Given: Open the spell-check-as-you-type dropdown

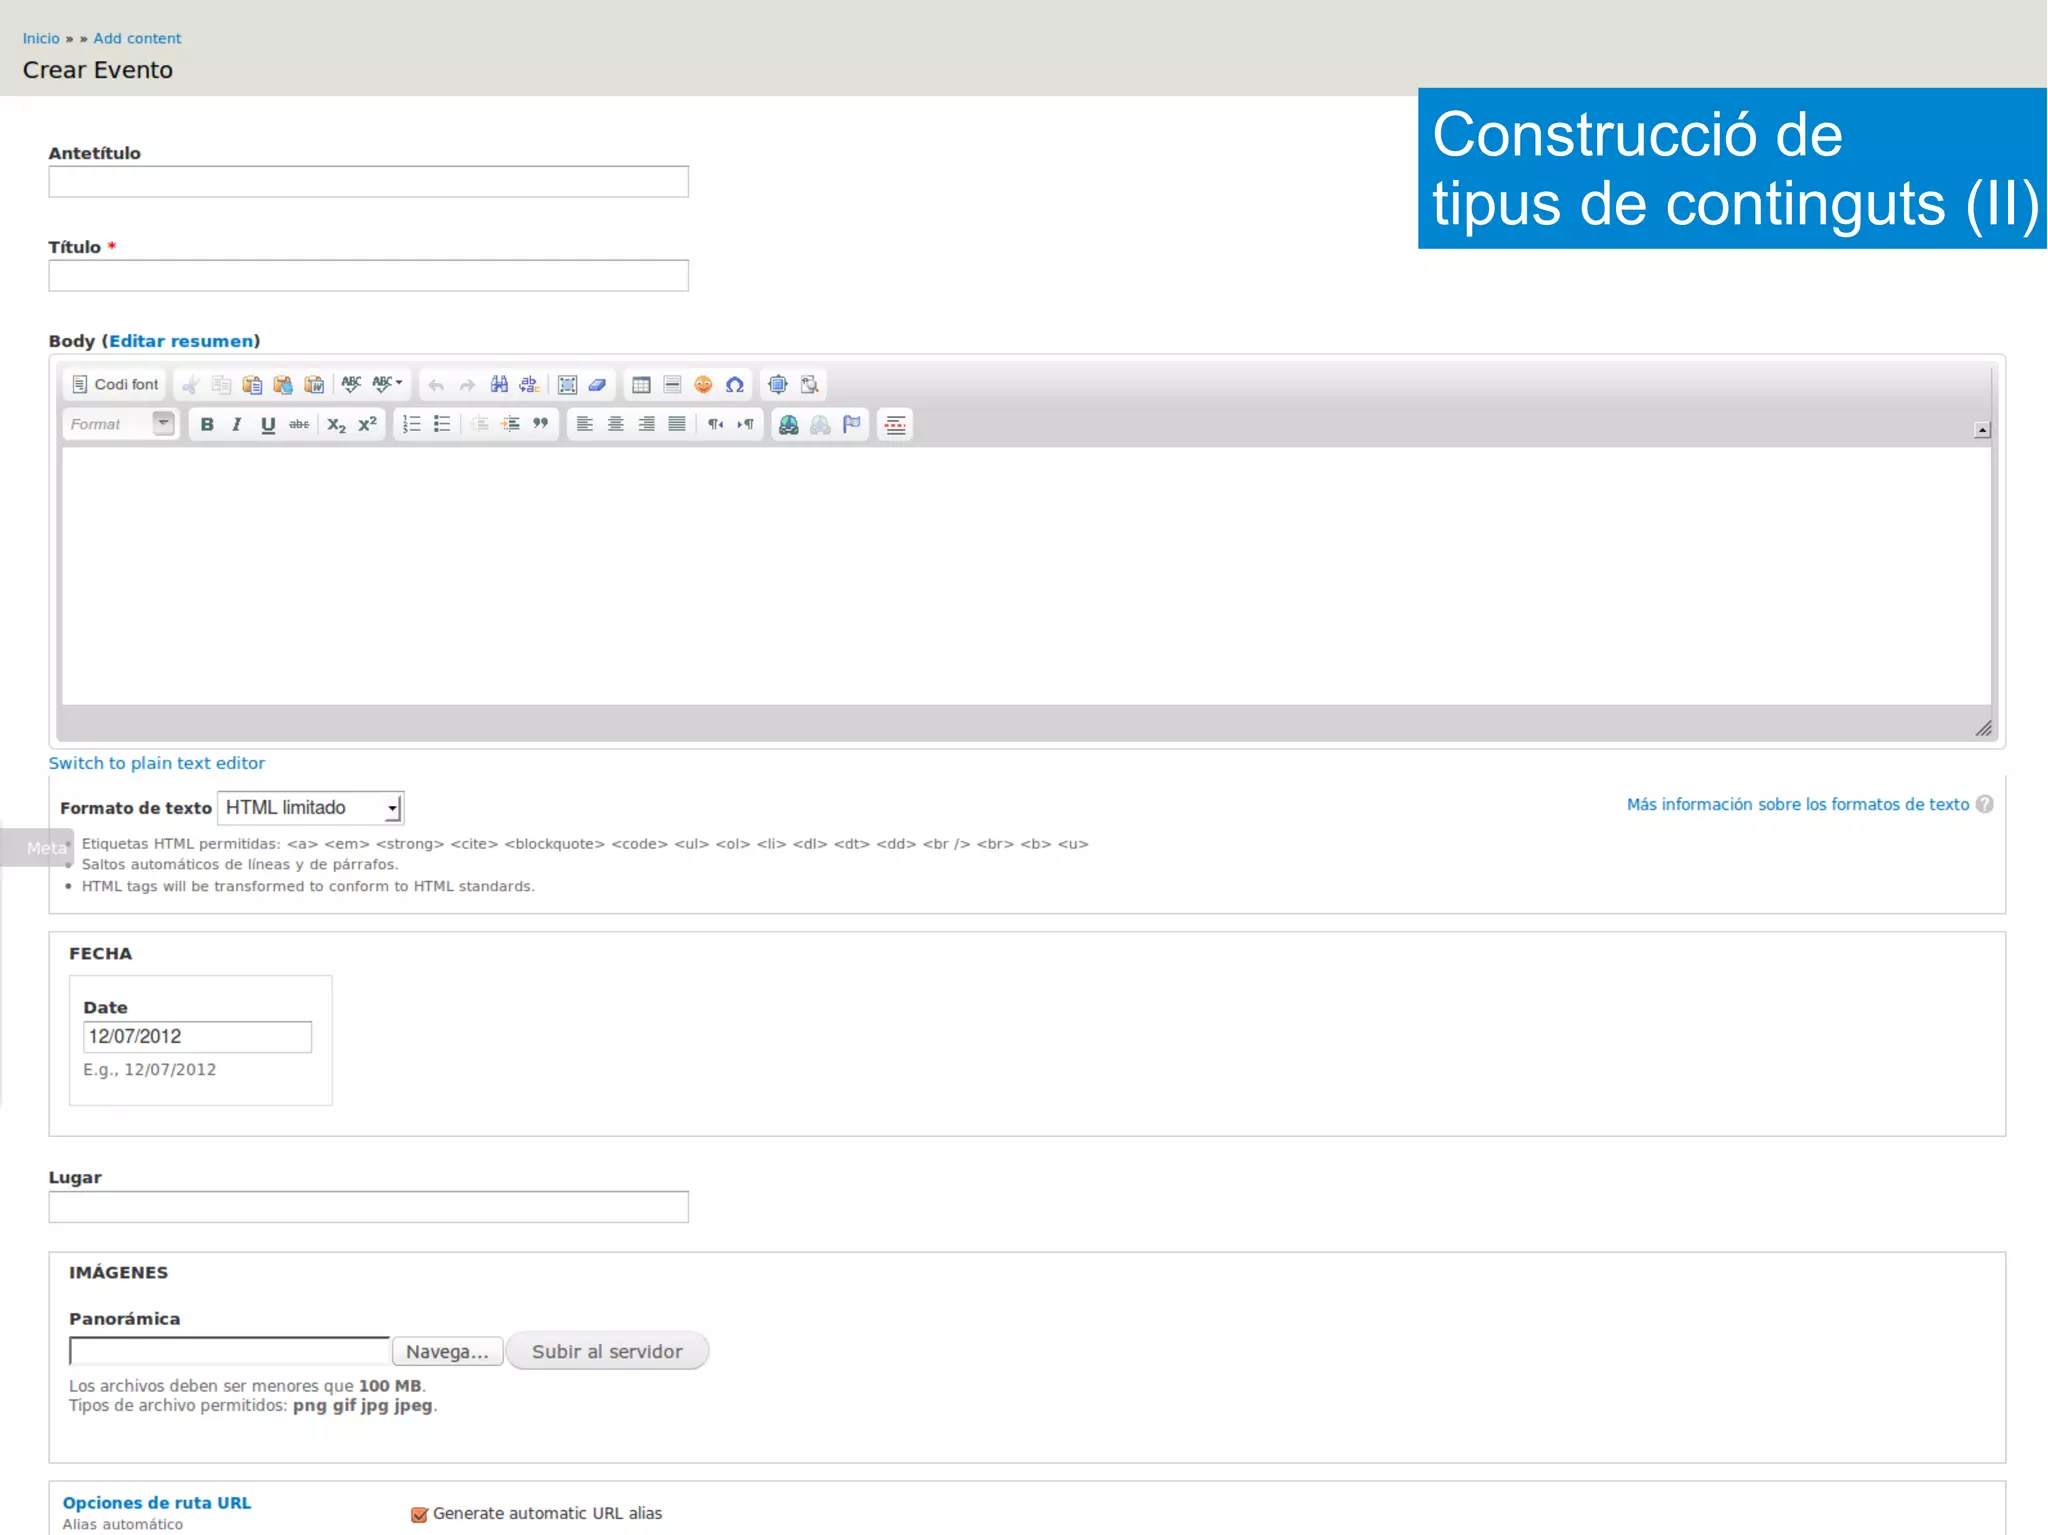Looking at the screenshot, I should click(387, 384).
